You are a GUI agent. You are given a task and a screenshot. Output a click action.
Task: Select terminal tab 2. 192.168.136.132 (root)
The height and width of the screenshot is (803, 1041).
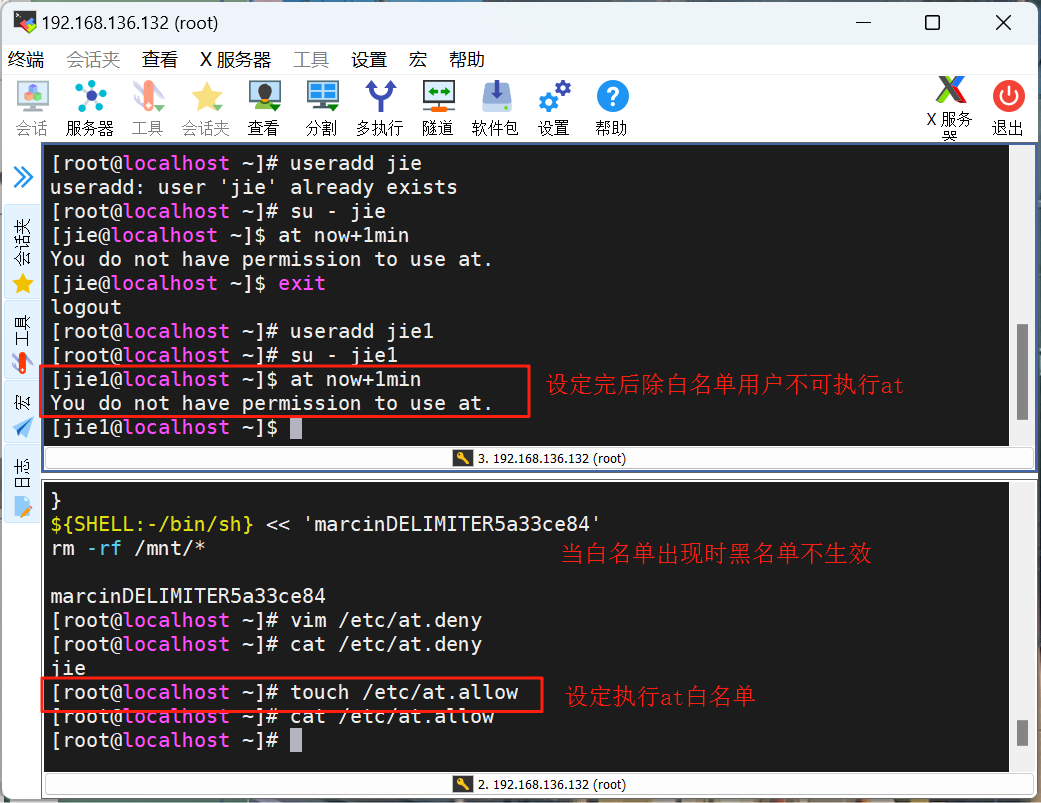point(539,784)
